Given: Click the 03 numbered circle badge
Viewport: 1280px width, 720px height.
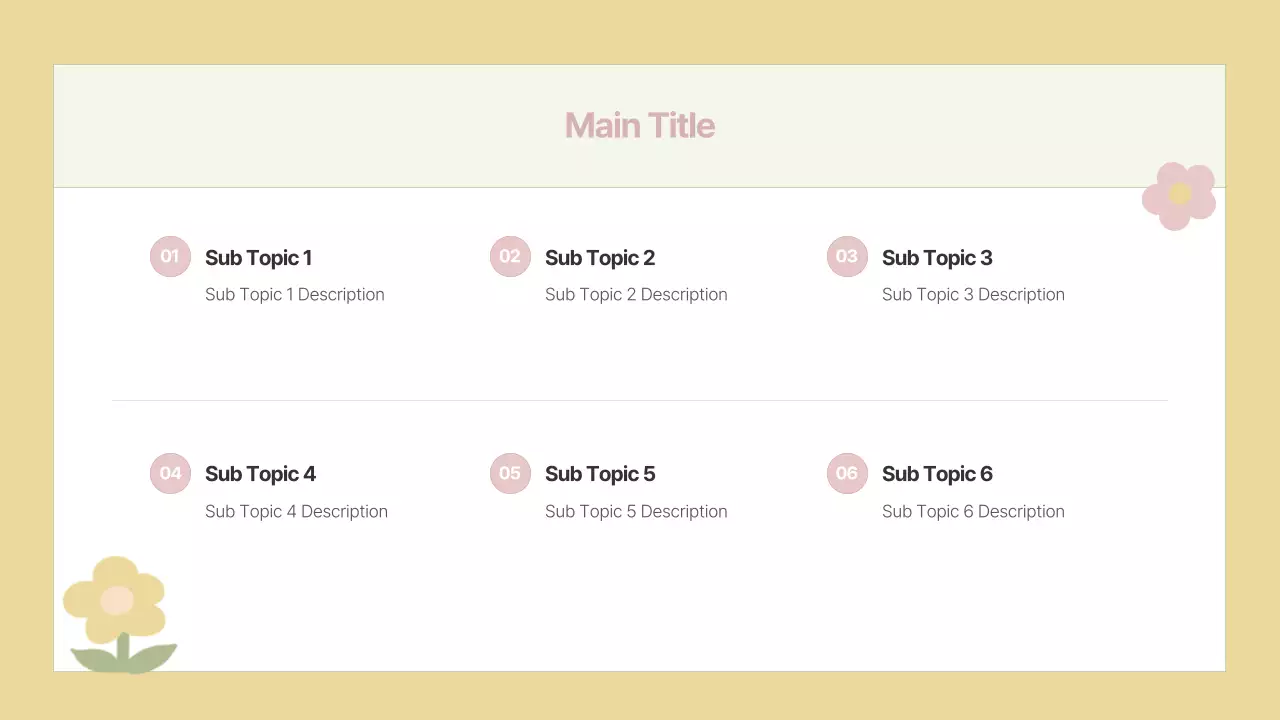Looking at the screenshot, I should 847,256.
